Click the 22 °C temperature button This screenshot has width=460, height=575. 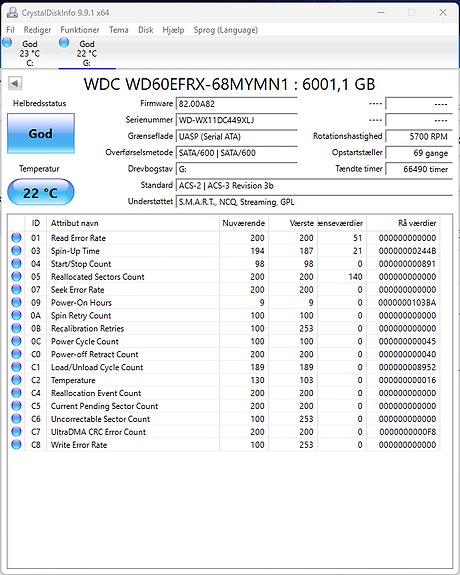pyautogui.click(x=40, y=193)
